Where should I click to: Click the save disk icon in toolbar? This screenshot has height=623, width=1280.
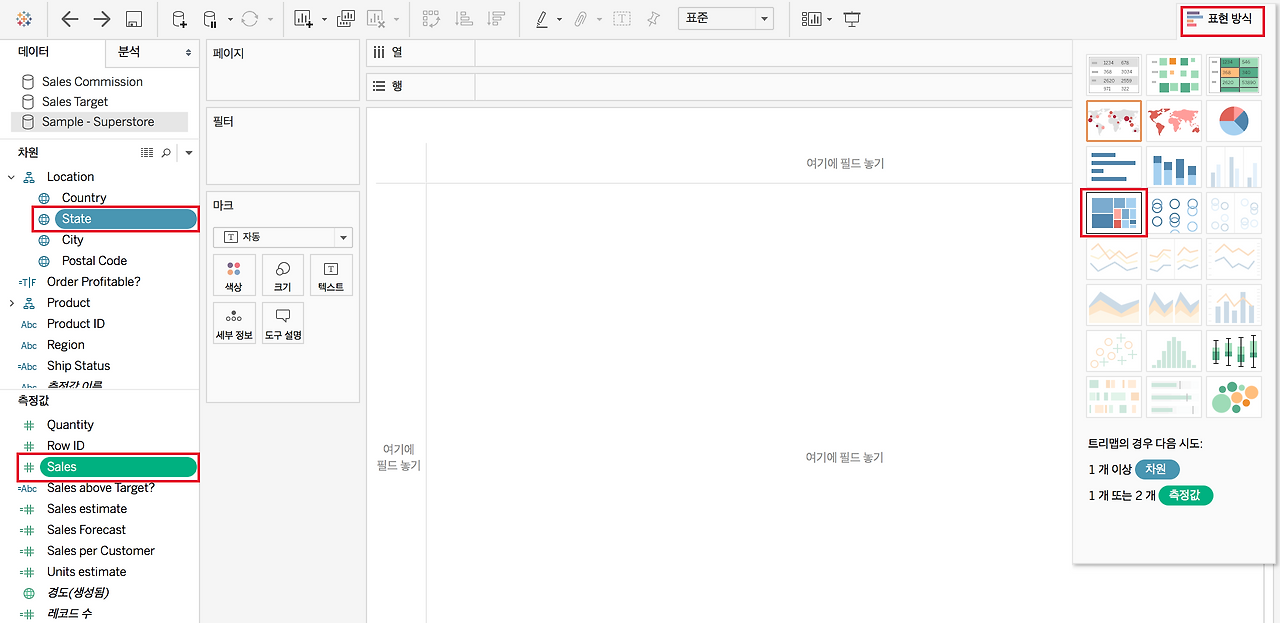(134, 19)
